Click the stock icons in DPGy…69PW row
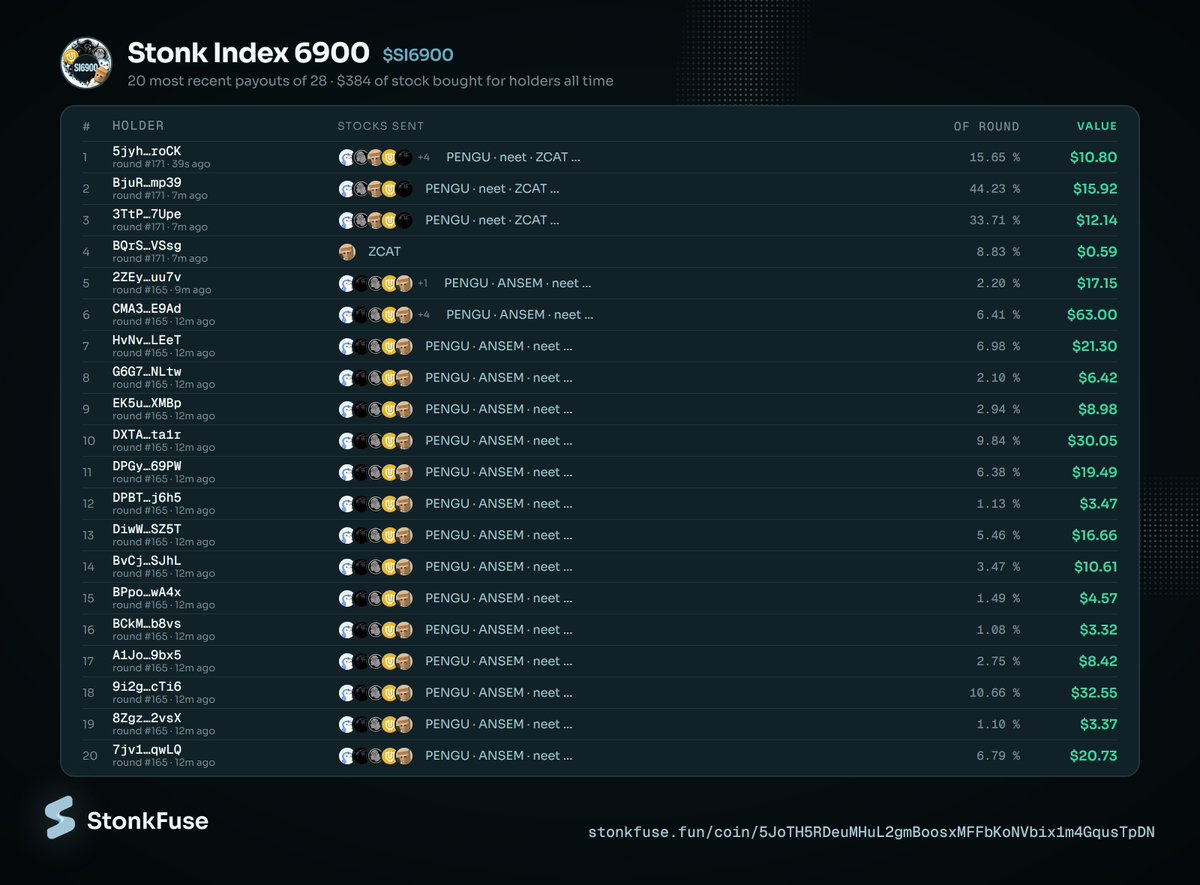 (x=375, y=472)
